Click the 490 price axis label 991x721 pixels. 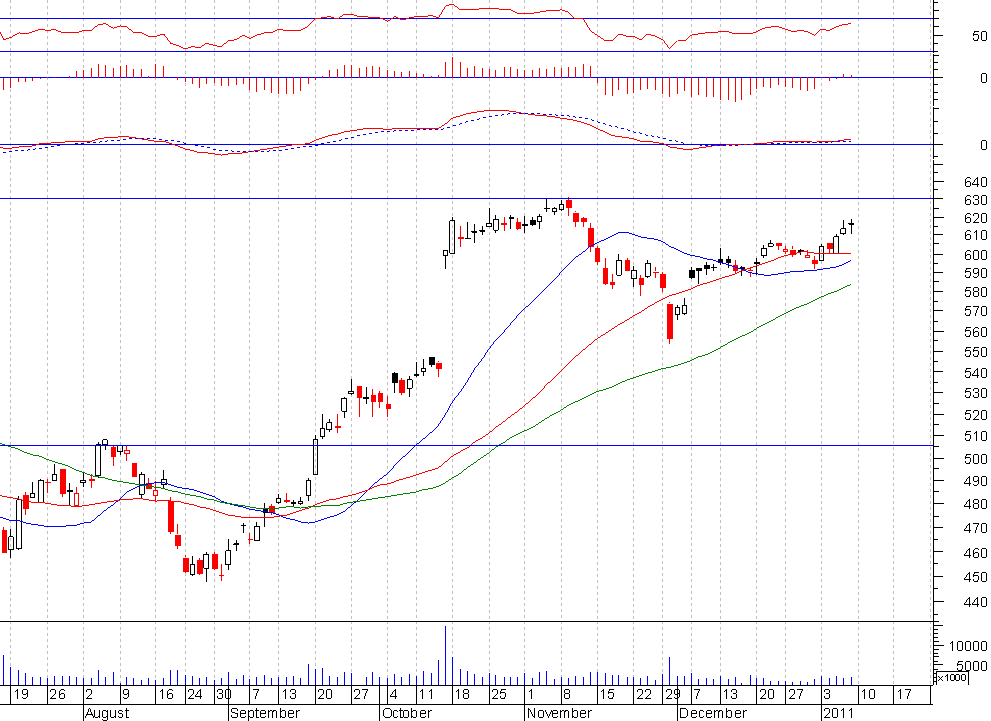975,481
